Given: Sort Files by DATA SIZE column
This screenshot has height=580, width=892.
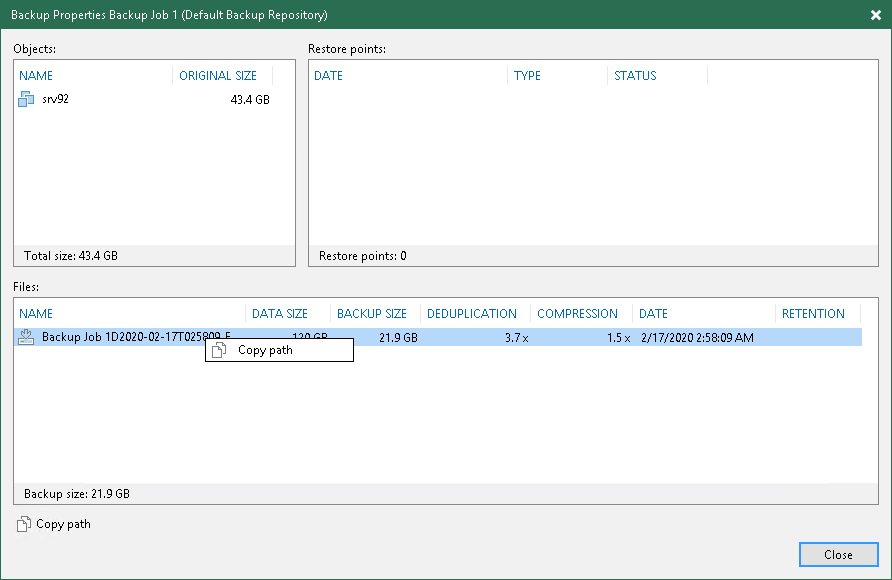Looking at the screenshot, I should point(280,314).
